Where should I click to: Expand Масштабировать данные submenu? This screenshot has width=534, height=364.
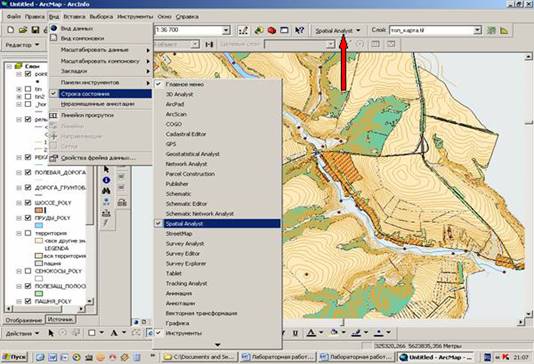[100, 50]
